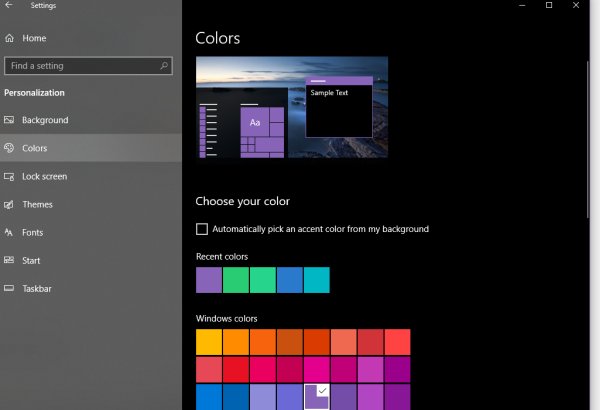Screen dimensions: 600x410
Task: Pick the second green recent color
Action: pos(263,280)
